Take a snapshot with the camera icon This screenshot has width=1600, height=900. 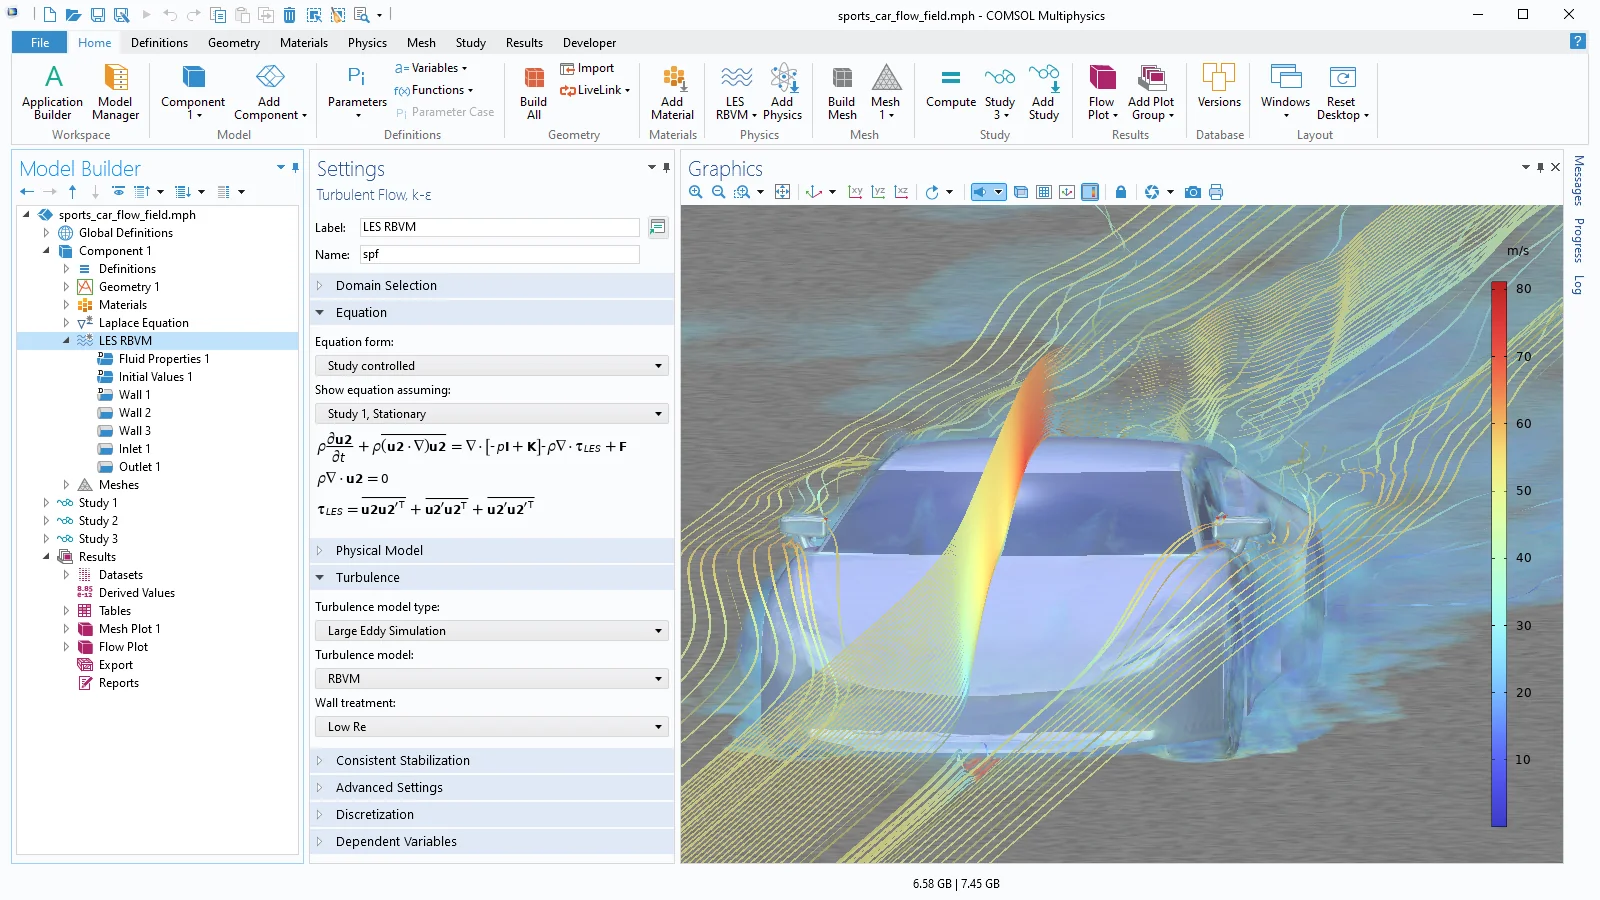tap(1192, 192)
